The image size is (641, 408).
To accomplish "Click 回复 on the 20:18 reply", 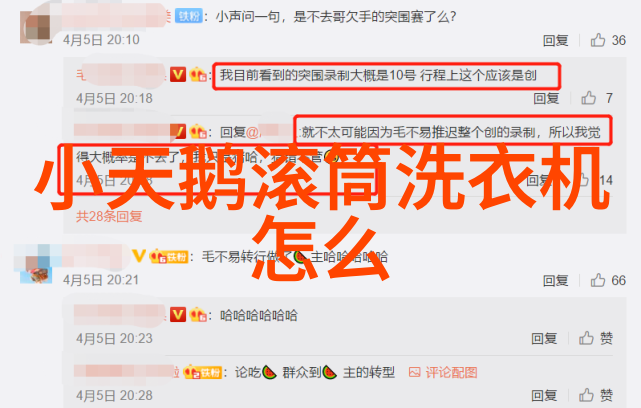I will coord(546,98).
